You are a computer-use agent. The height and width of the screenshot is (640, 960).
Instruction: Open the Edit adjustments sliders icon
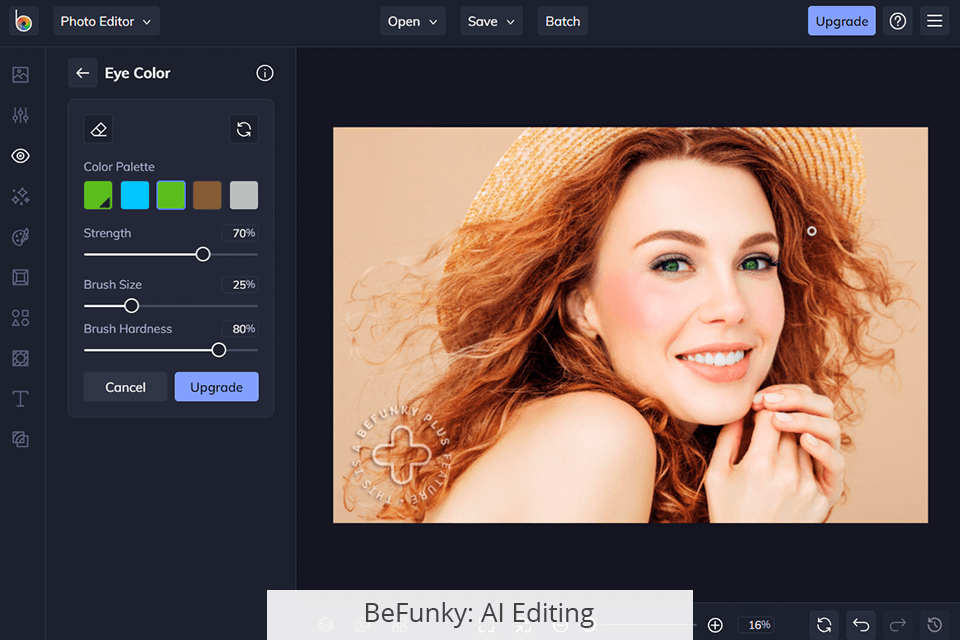coord(20,115)
